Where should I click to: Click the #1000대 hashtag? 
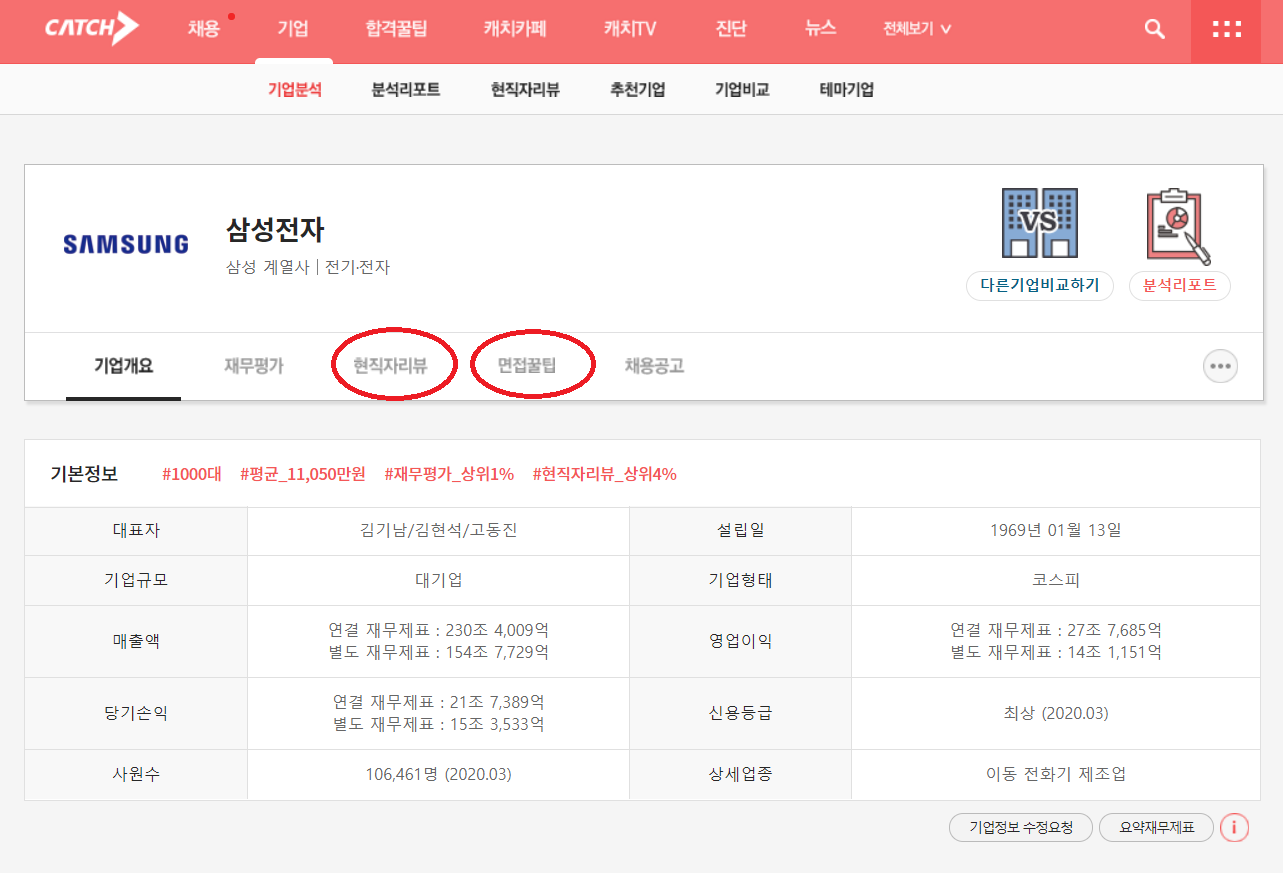click(x=191, y=474)
